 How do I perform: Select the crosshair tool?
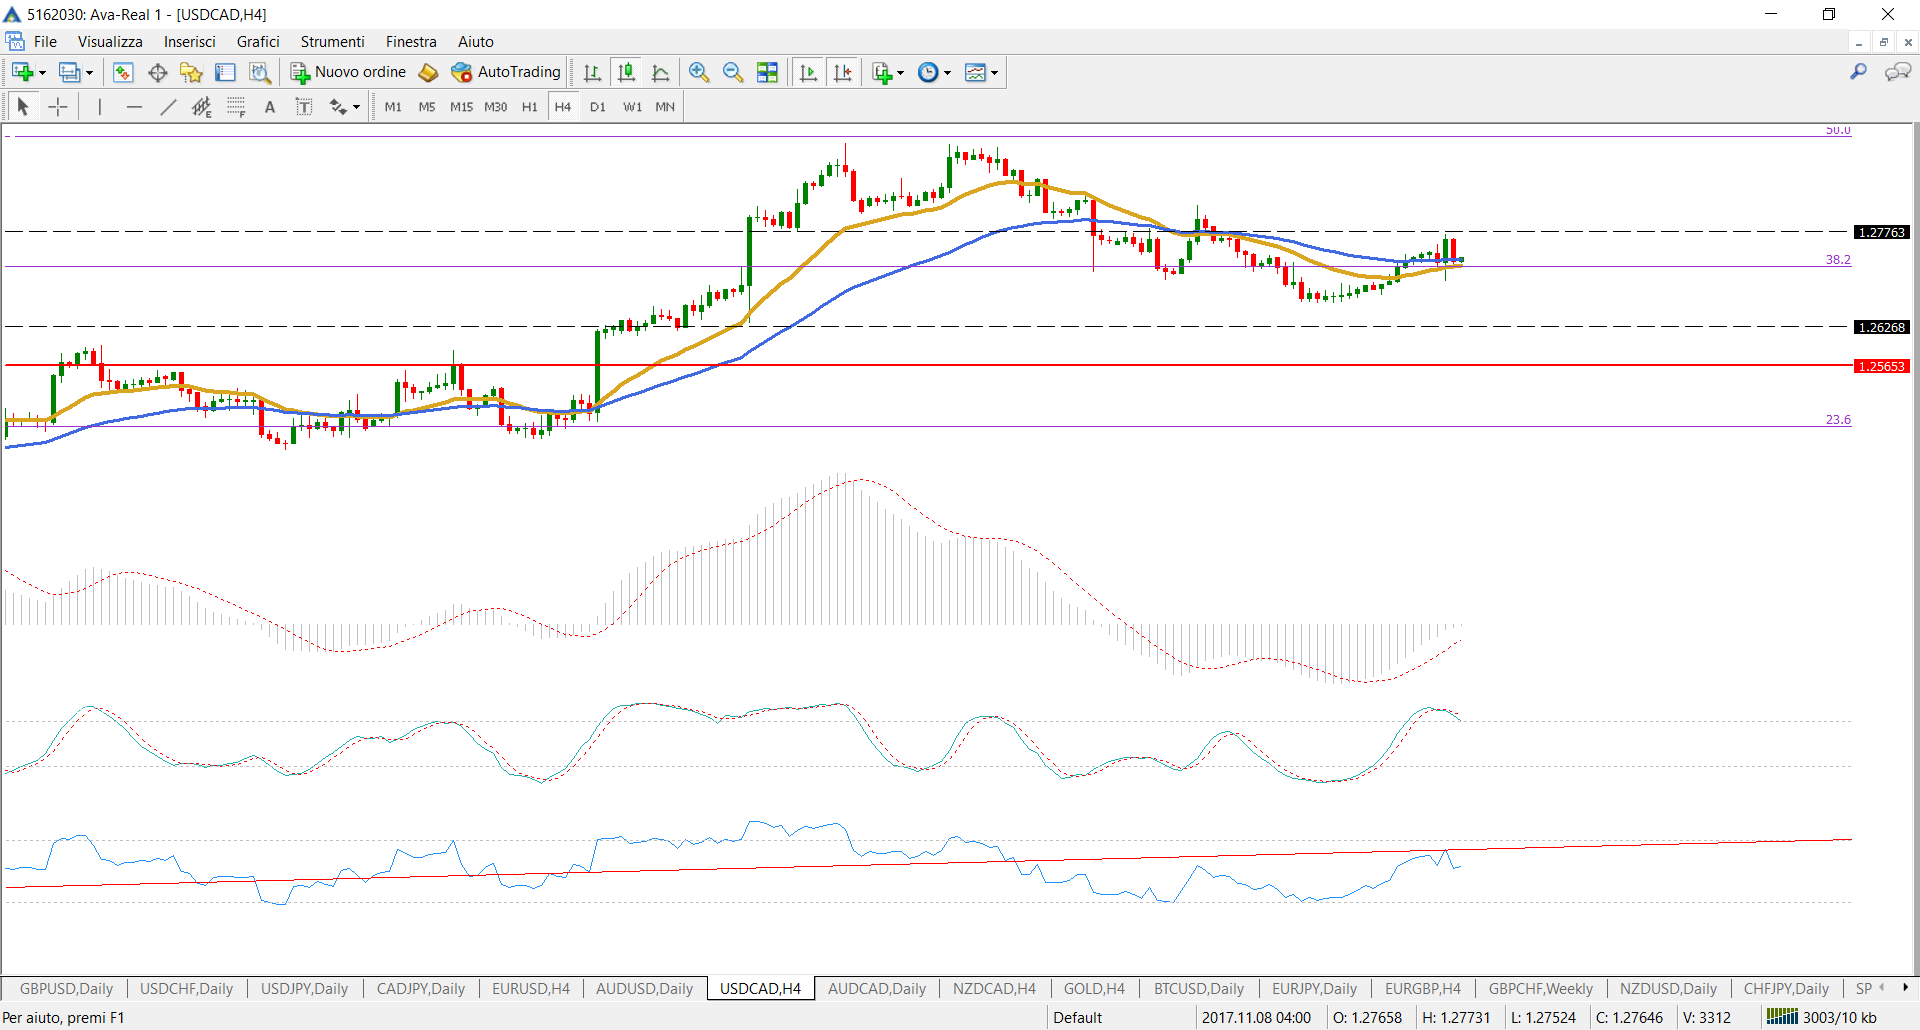click(x=58, y=106)
